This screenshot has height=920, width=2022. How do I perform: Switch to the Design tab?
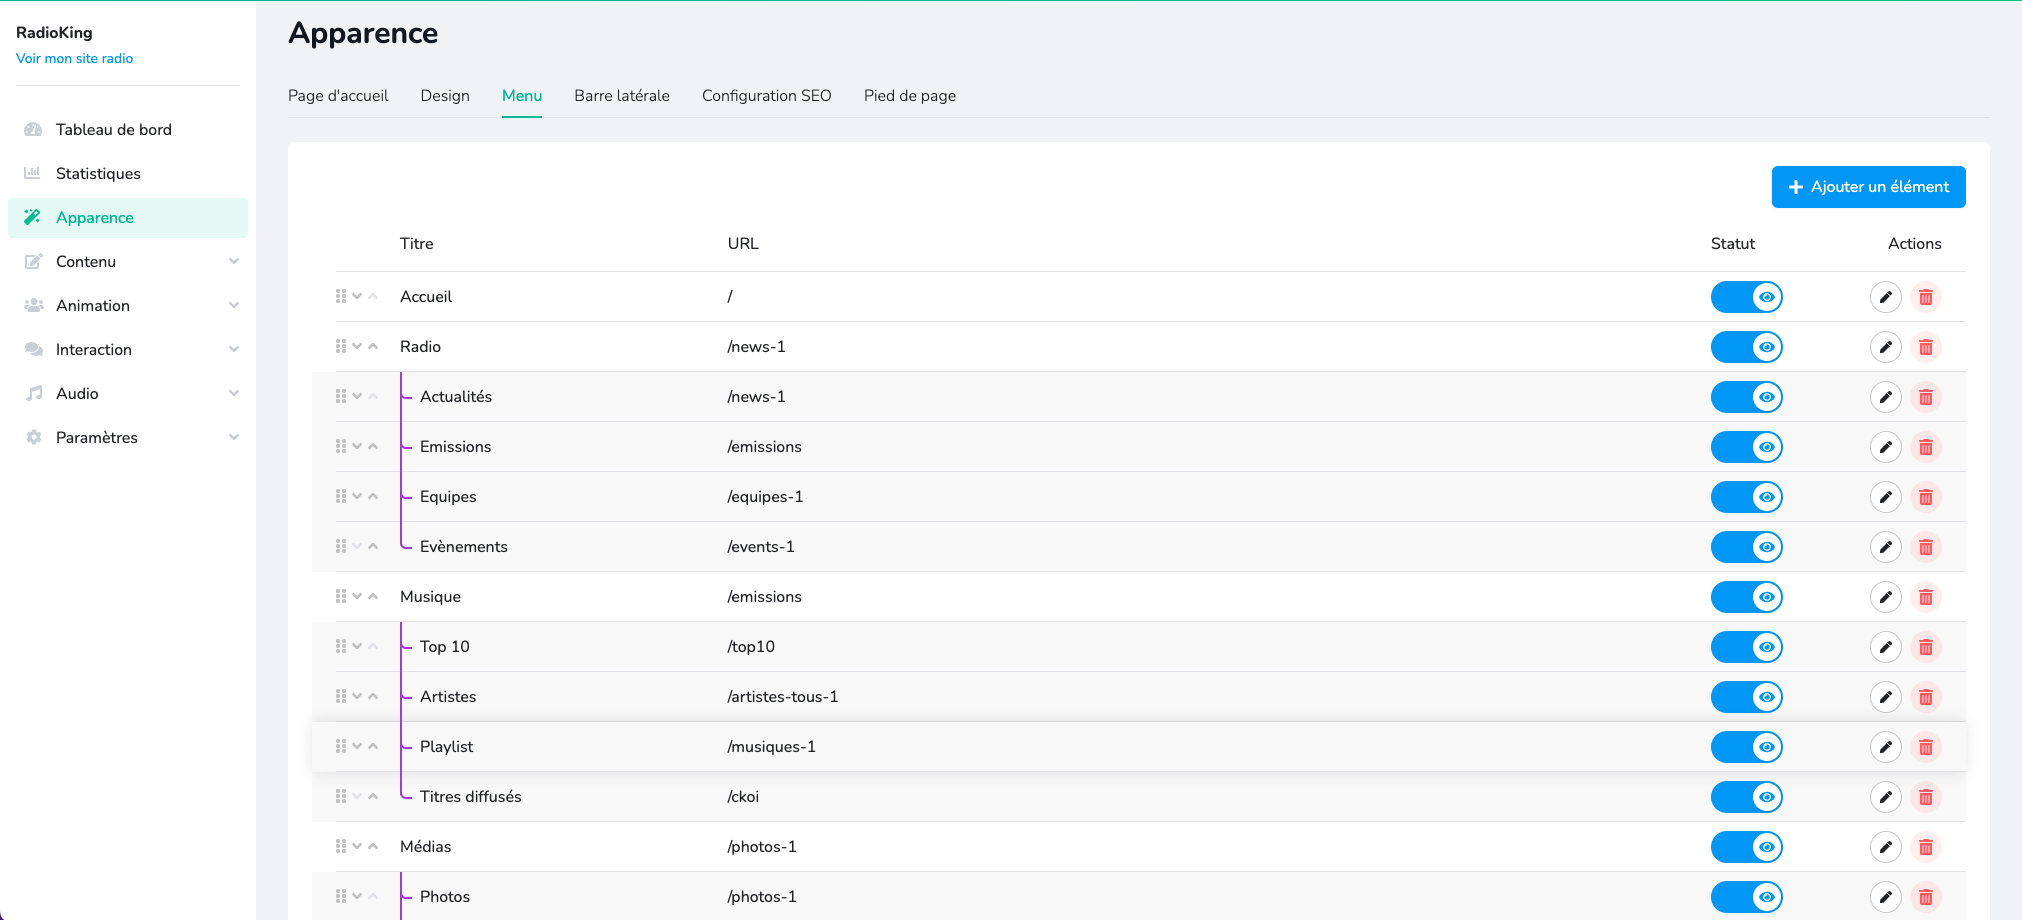point(445,96)
